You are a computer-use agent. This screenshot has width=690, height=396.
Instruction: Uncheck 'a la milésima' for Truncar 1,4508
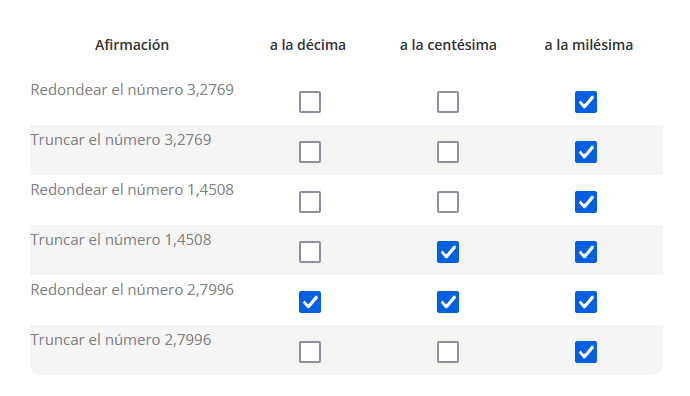[x=586, y=252]
